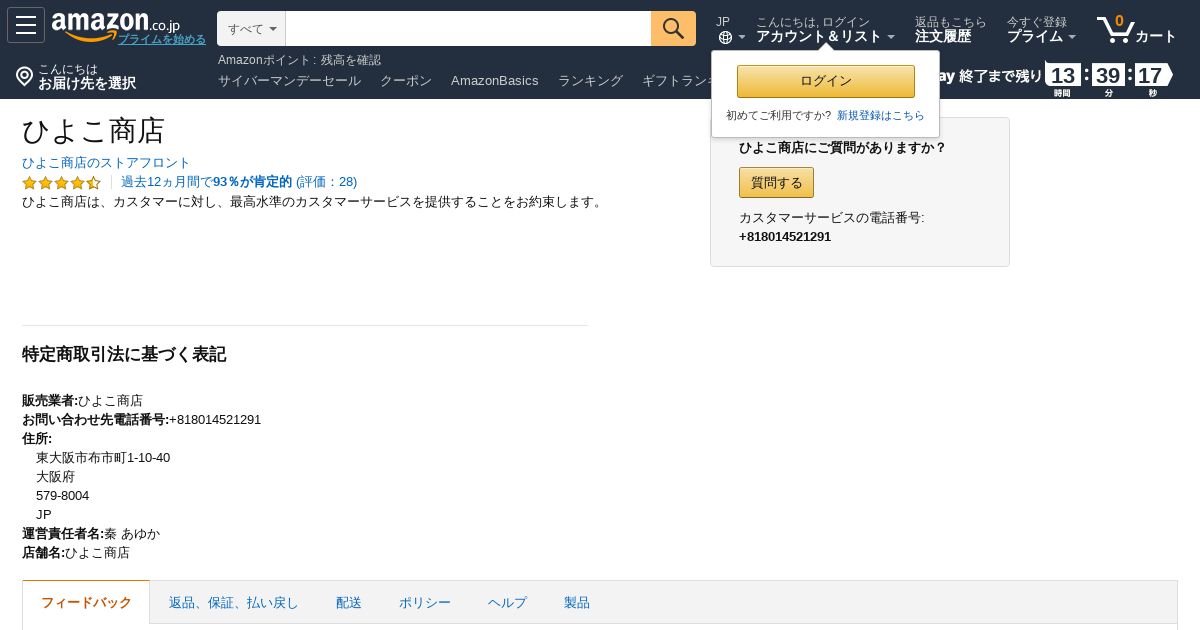This screenshot has height=630, width=1200.
Task: Open サイバーマンデーセール nav item
Action: (x=289, y=80)
